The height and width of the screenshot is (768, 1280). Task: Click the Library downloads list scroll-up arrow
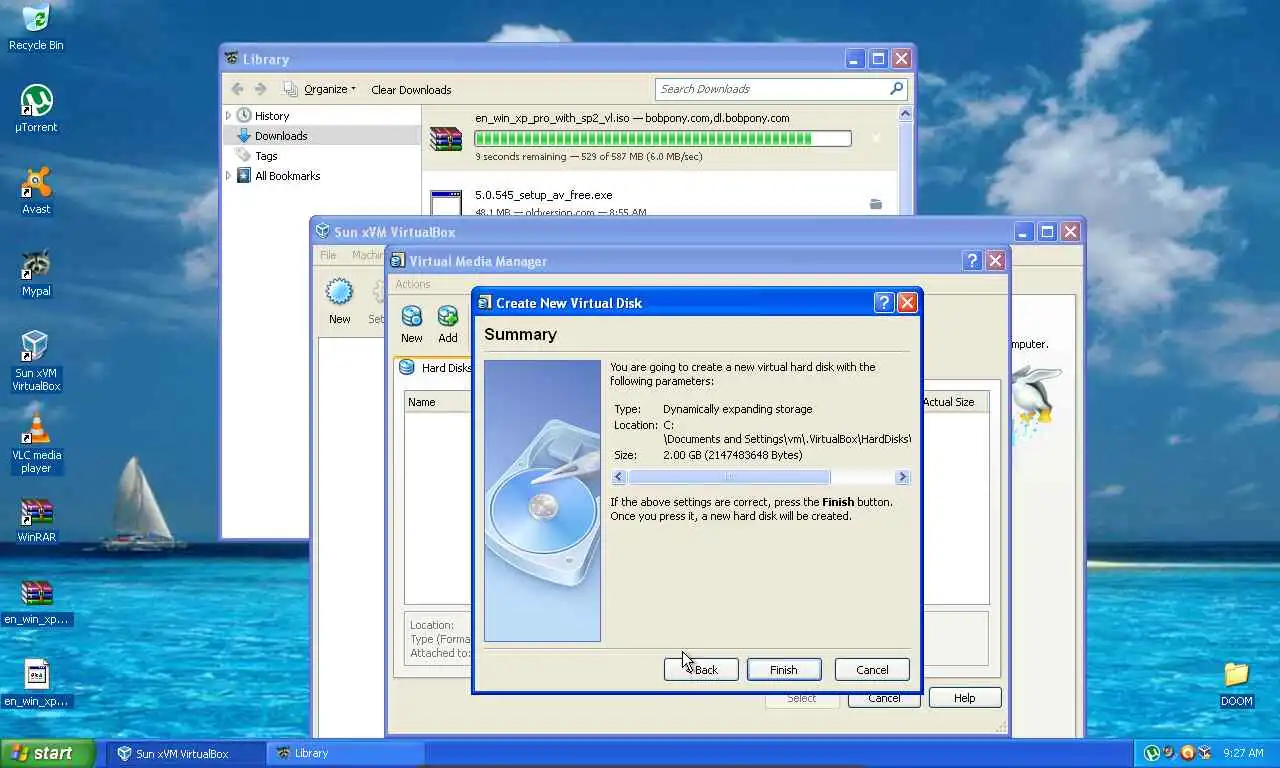tap(906, 115)
